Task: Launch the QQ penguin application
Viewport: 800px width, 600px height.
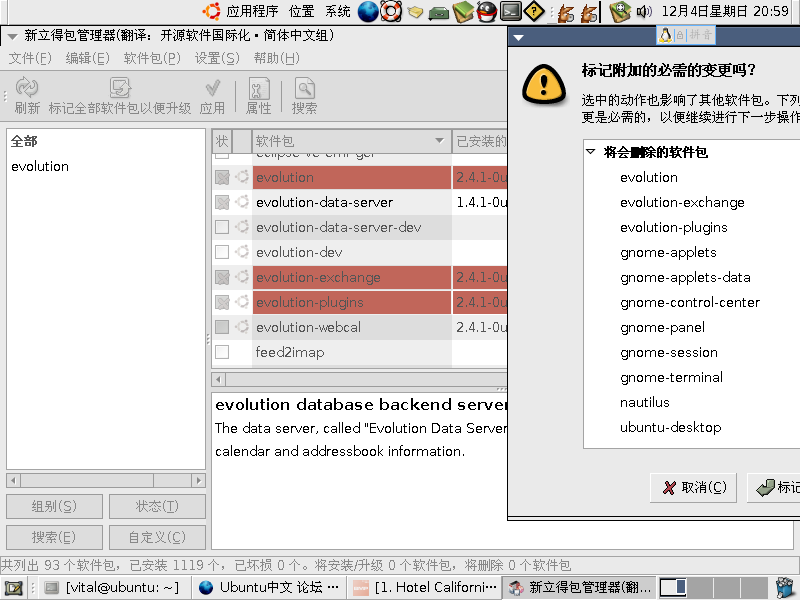Action: [486, 11]
